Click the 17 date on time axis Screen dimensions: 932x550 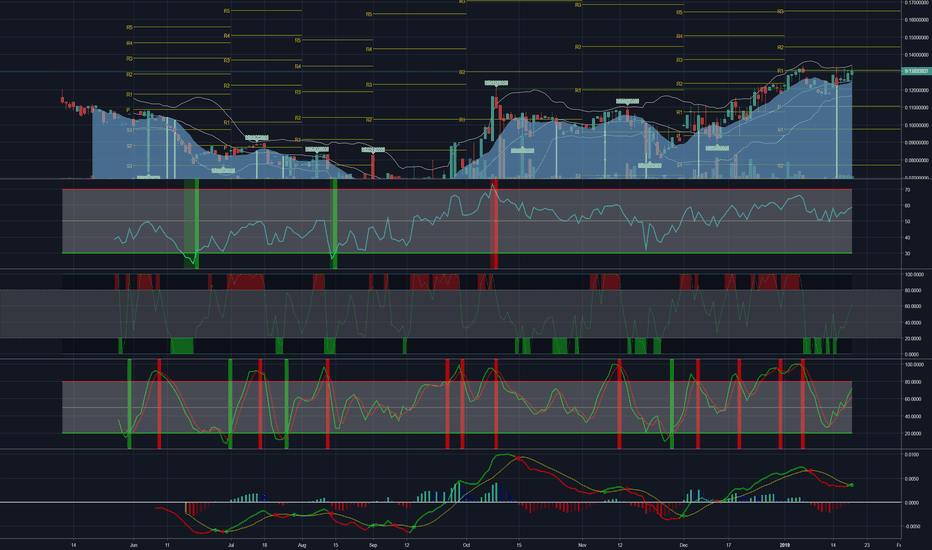click(x=728, y=545)
